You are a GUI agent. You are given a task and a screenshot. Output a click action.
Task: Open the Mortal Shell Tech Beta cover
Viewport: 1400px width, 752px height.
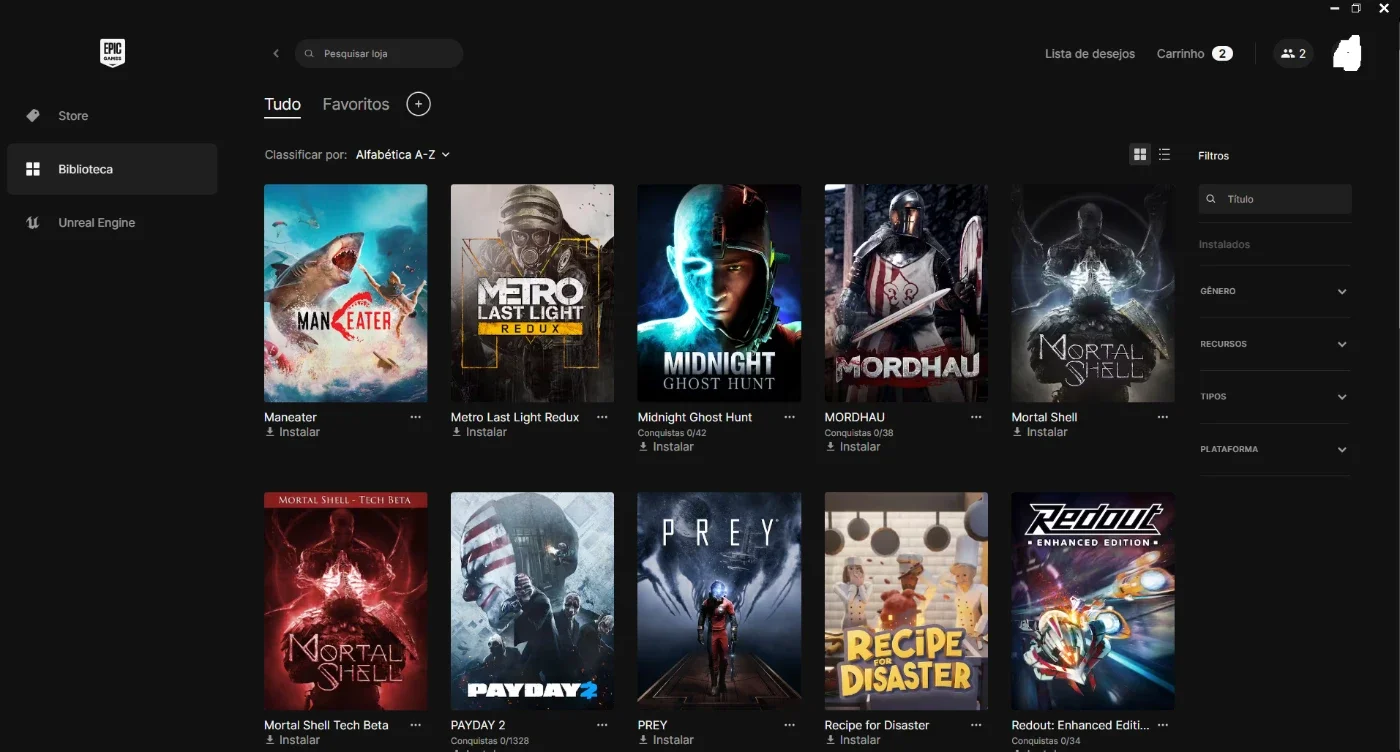coord(346,601)
